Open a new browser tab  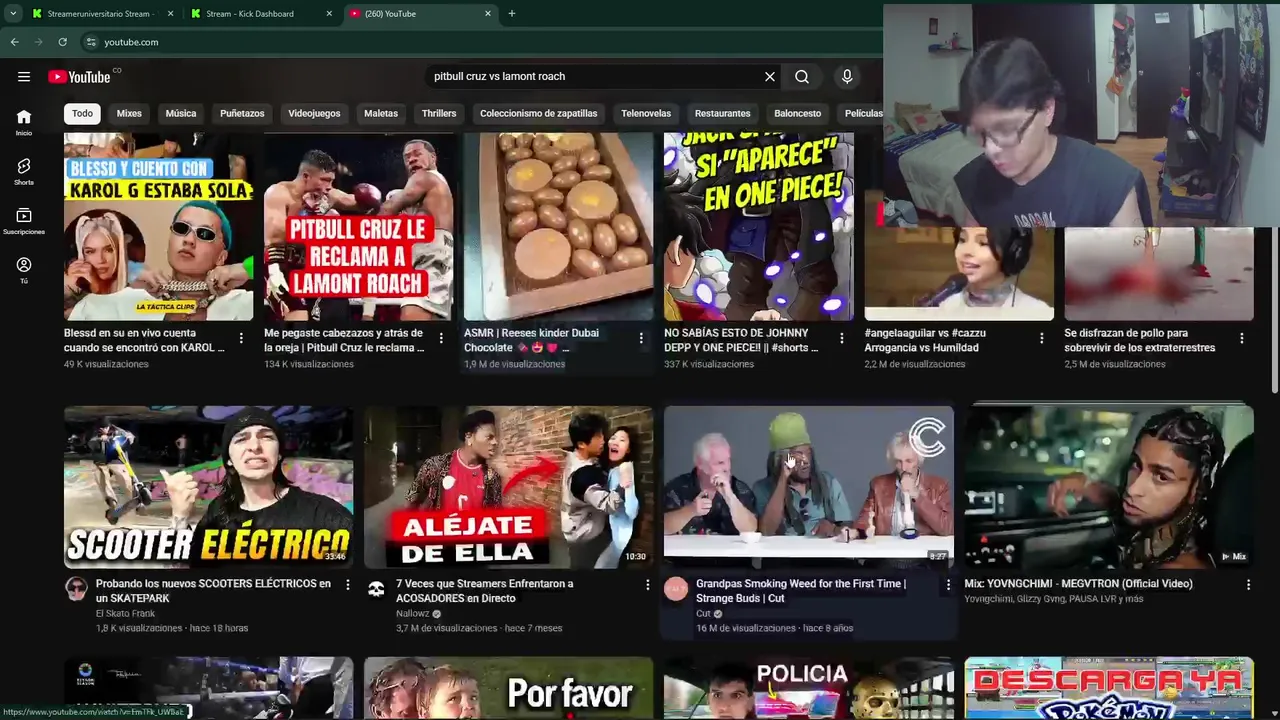(512, 14)
